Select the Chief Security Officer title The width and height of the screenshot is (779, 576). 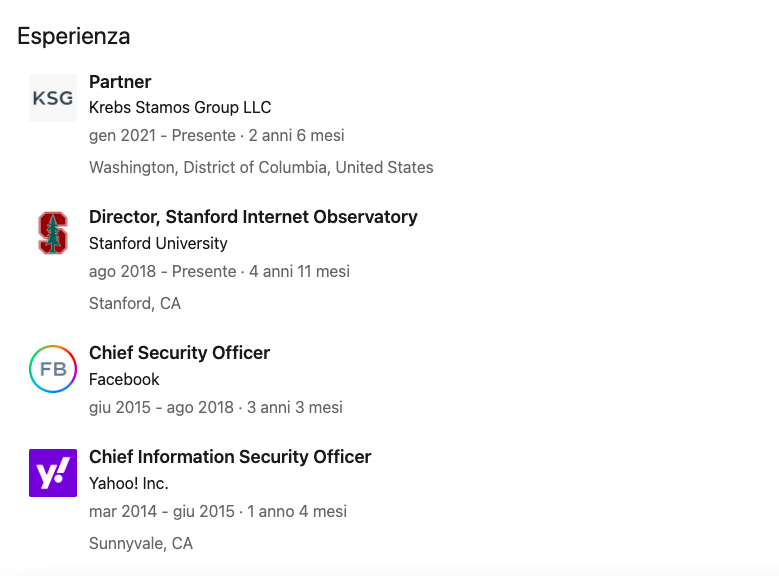pos(179,353)
